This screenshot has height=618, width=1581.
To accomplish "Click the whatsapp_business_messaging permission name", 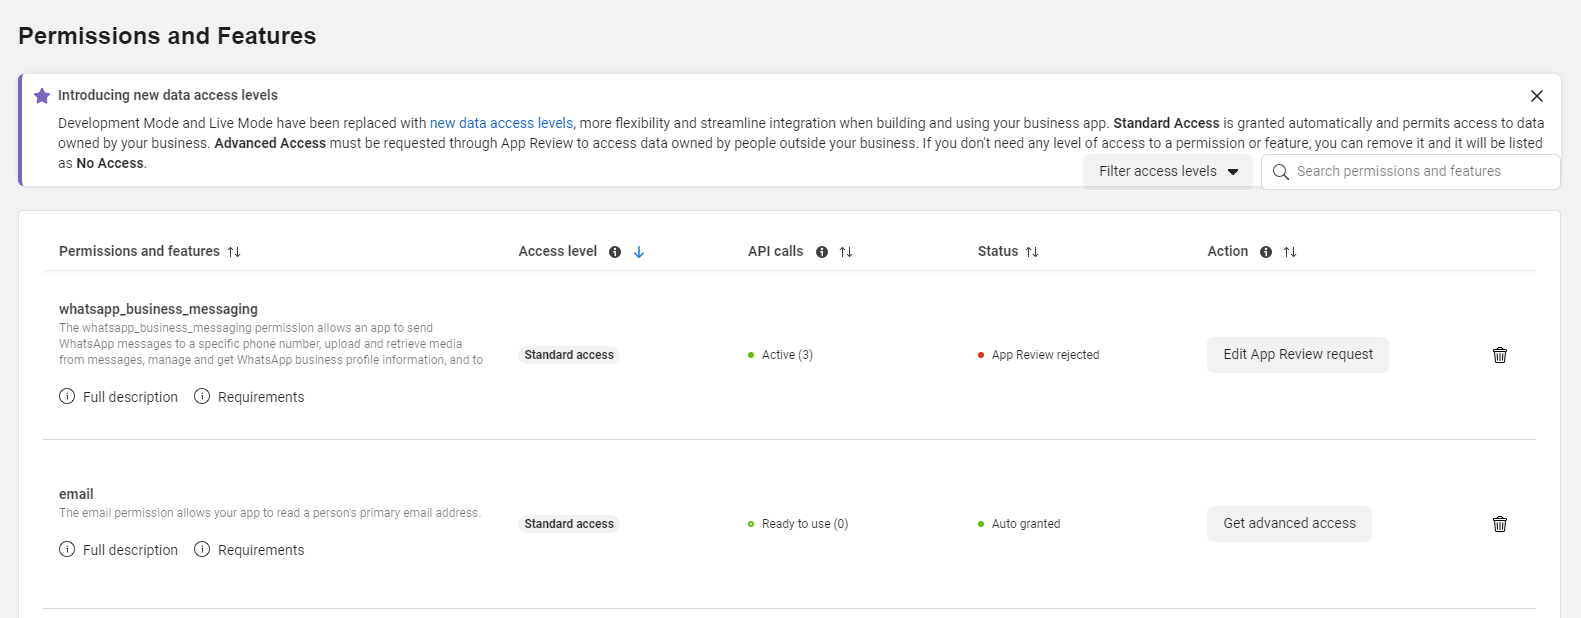I will [x=158, y=309].
